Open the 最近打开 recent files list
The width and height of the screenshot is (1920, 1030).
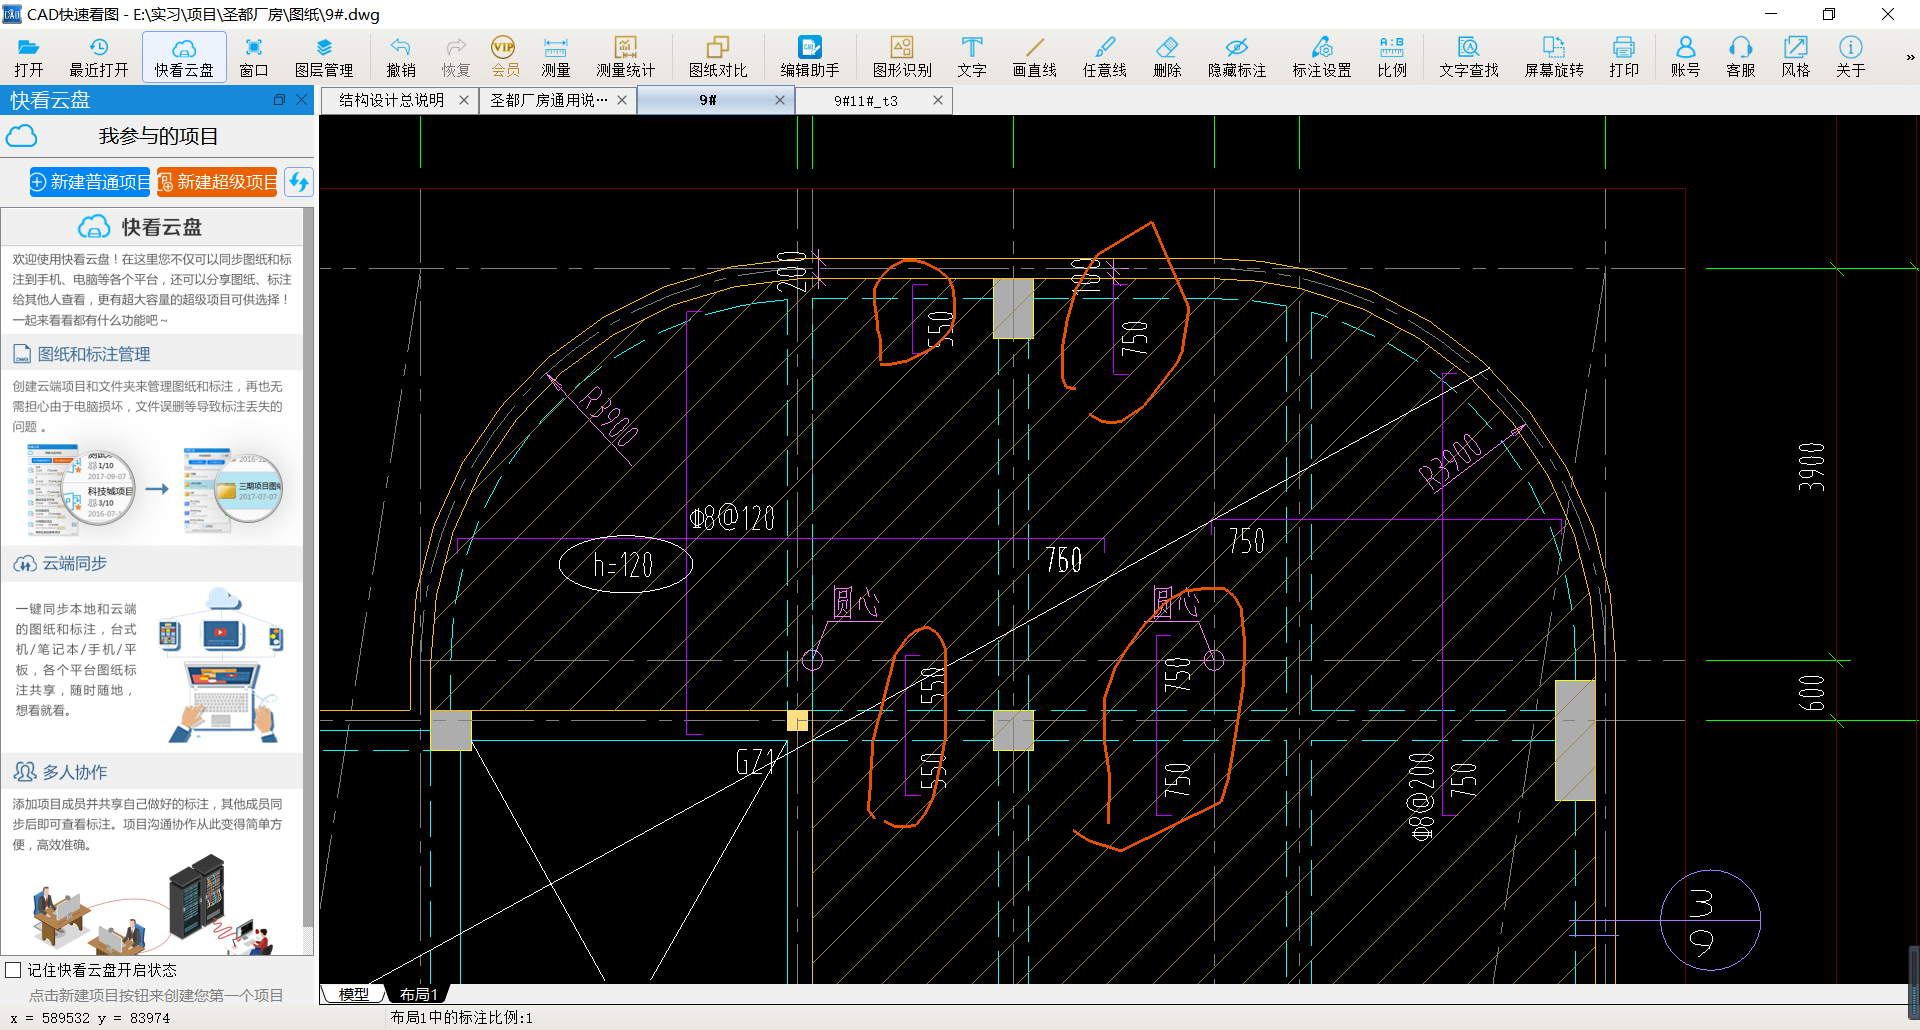pos(98,57)
